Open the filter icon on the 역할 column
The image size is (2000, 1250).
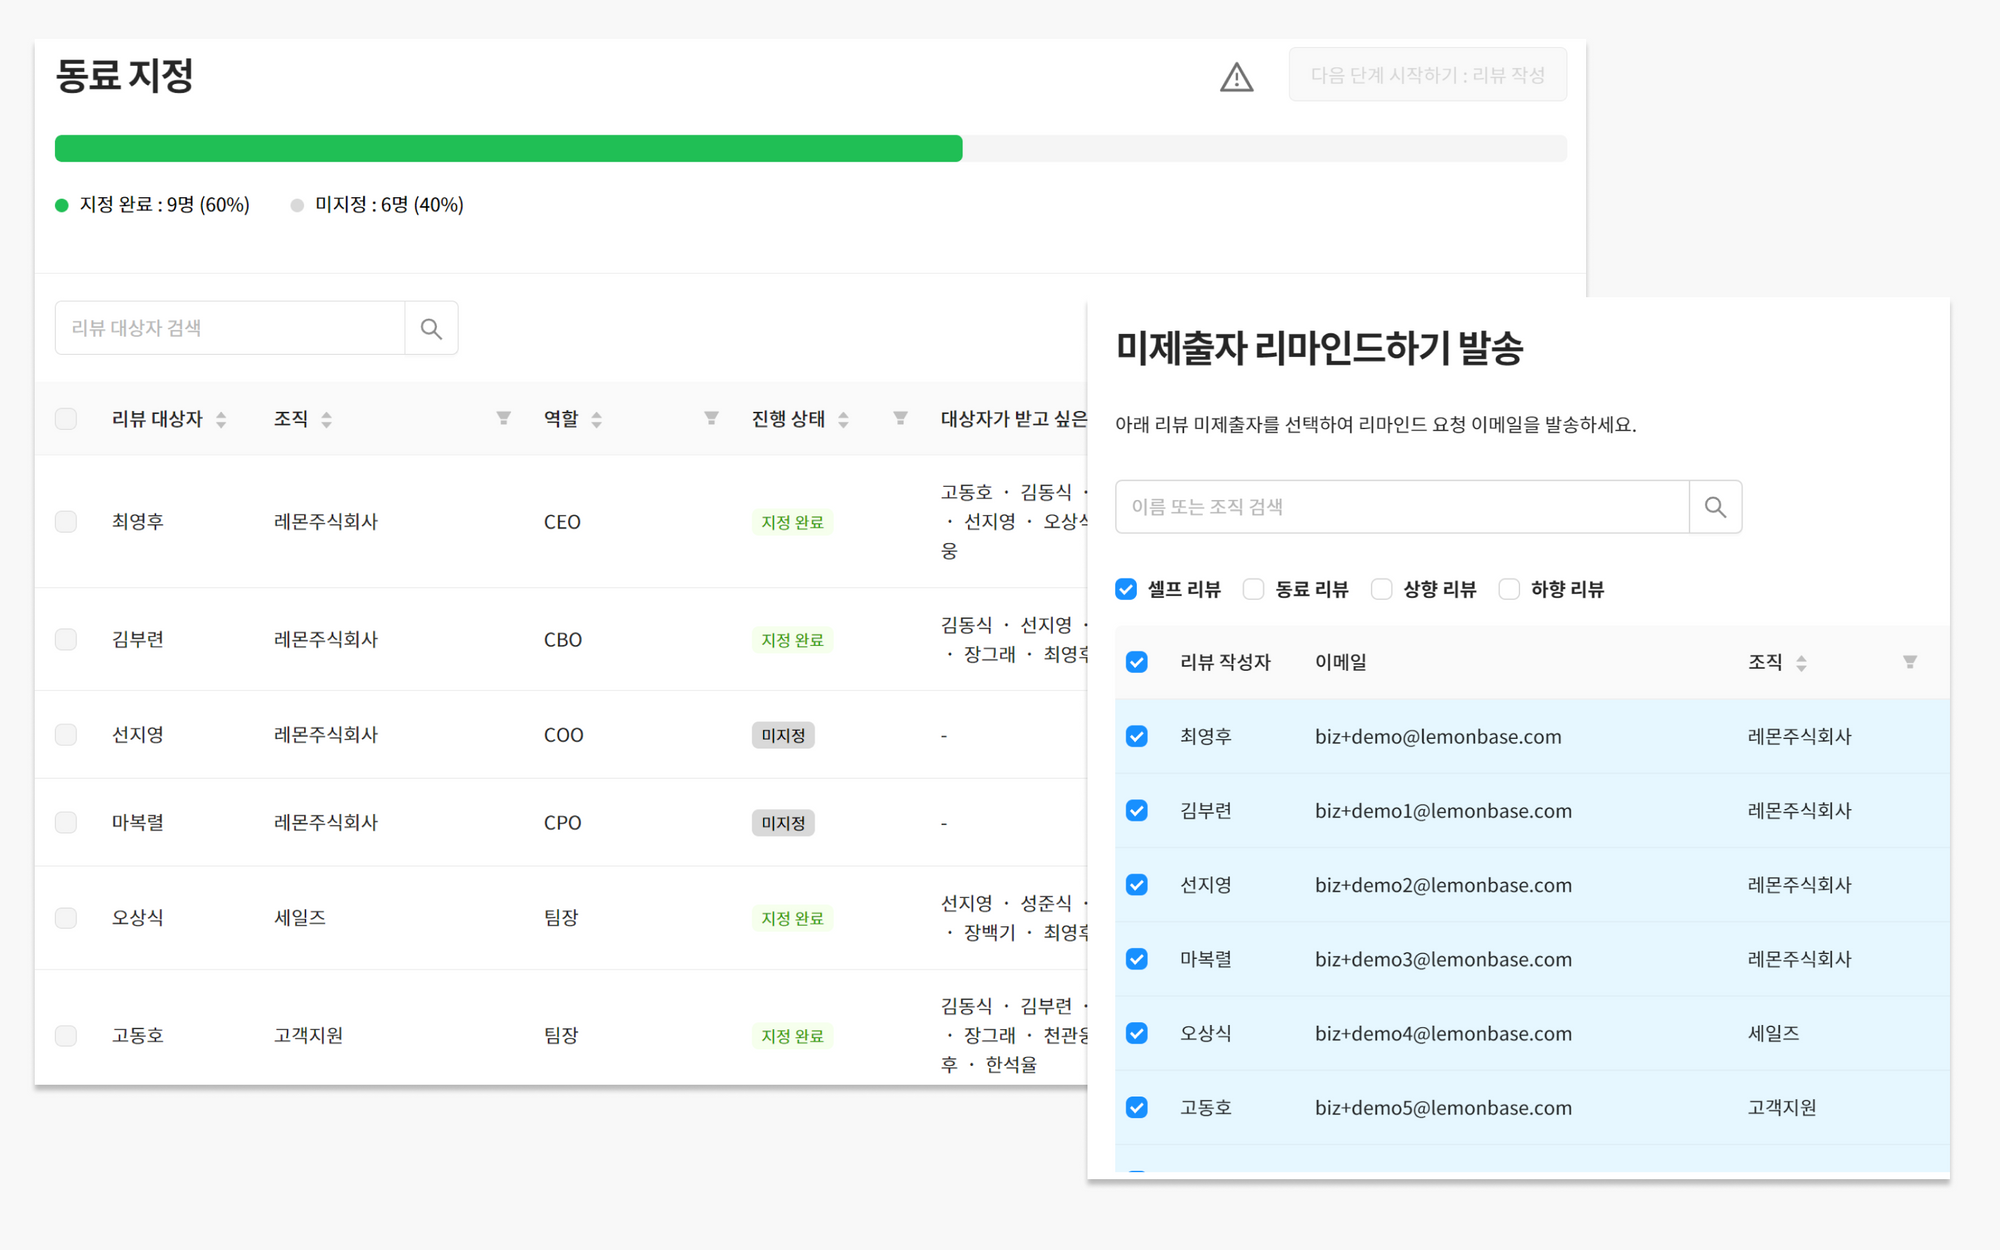coord(710,418)
